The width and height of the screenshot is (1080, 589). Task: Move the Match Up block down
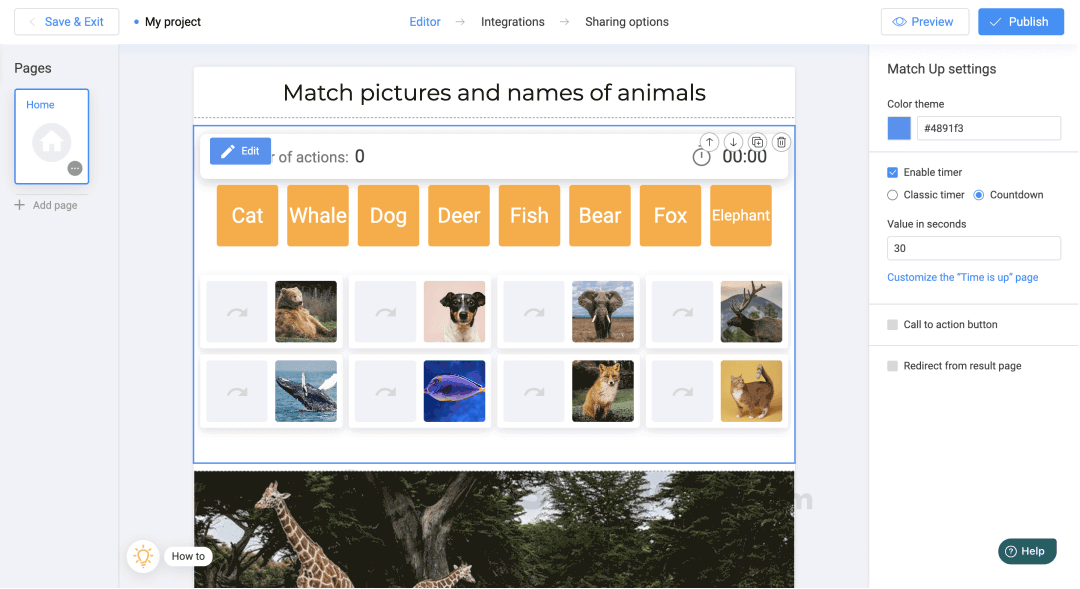[733, 141]
